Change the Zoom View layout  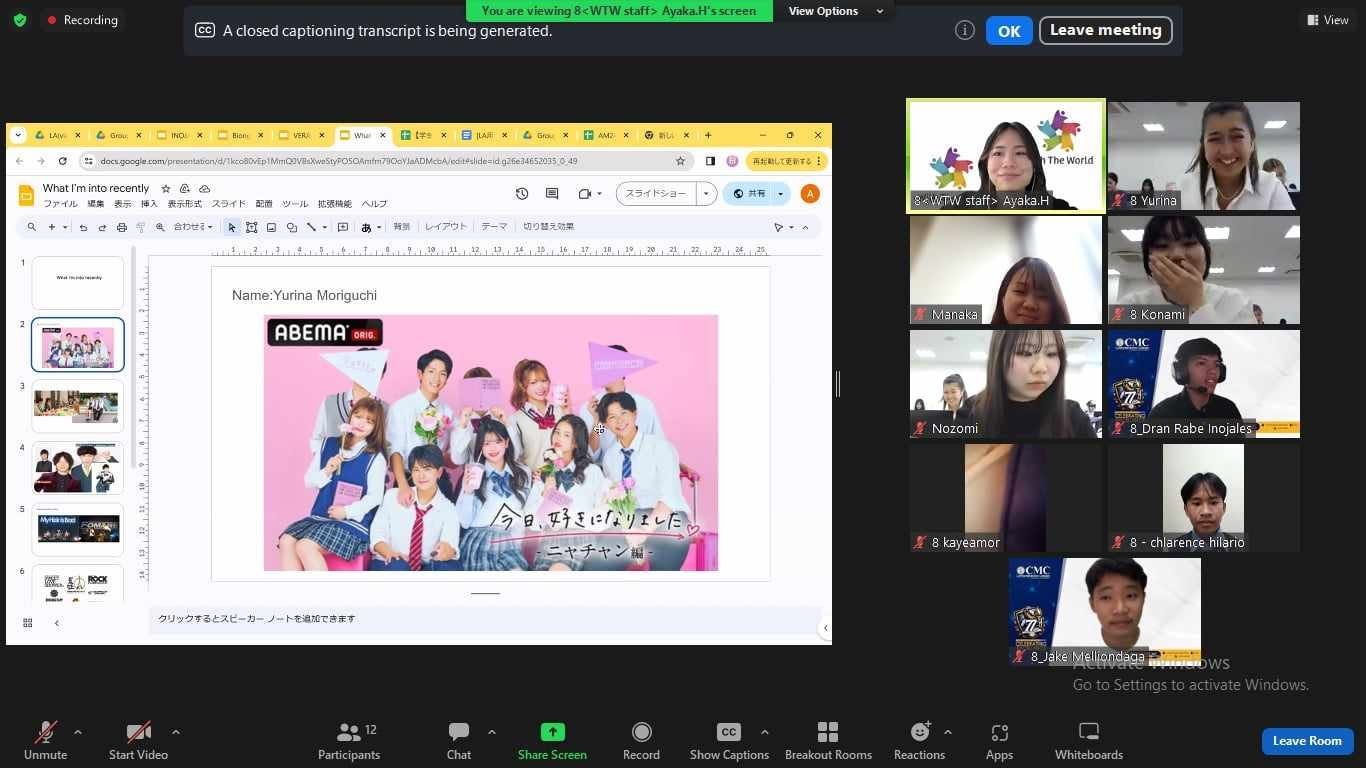pyautogui.click(x=1328, y=20)
